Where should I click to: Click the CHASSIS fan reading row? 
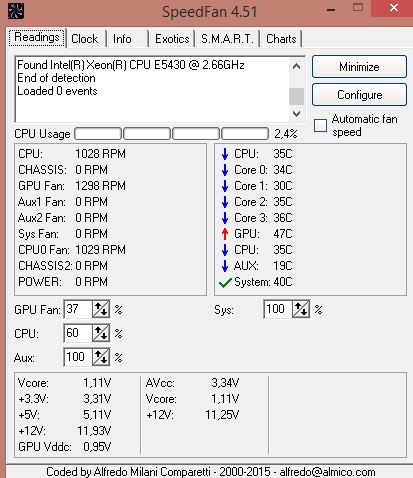63,170
